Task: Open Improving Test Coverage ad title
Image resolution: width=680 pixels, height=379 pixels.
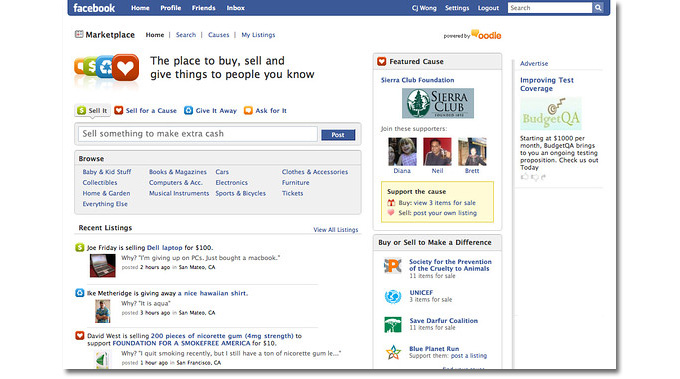Action: coord(547,84)
